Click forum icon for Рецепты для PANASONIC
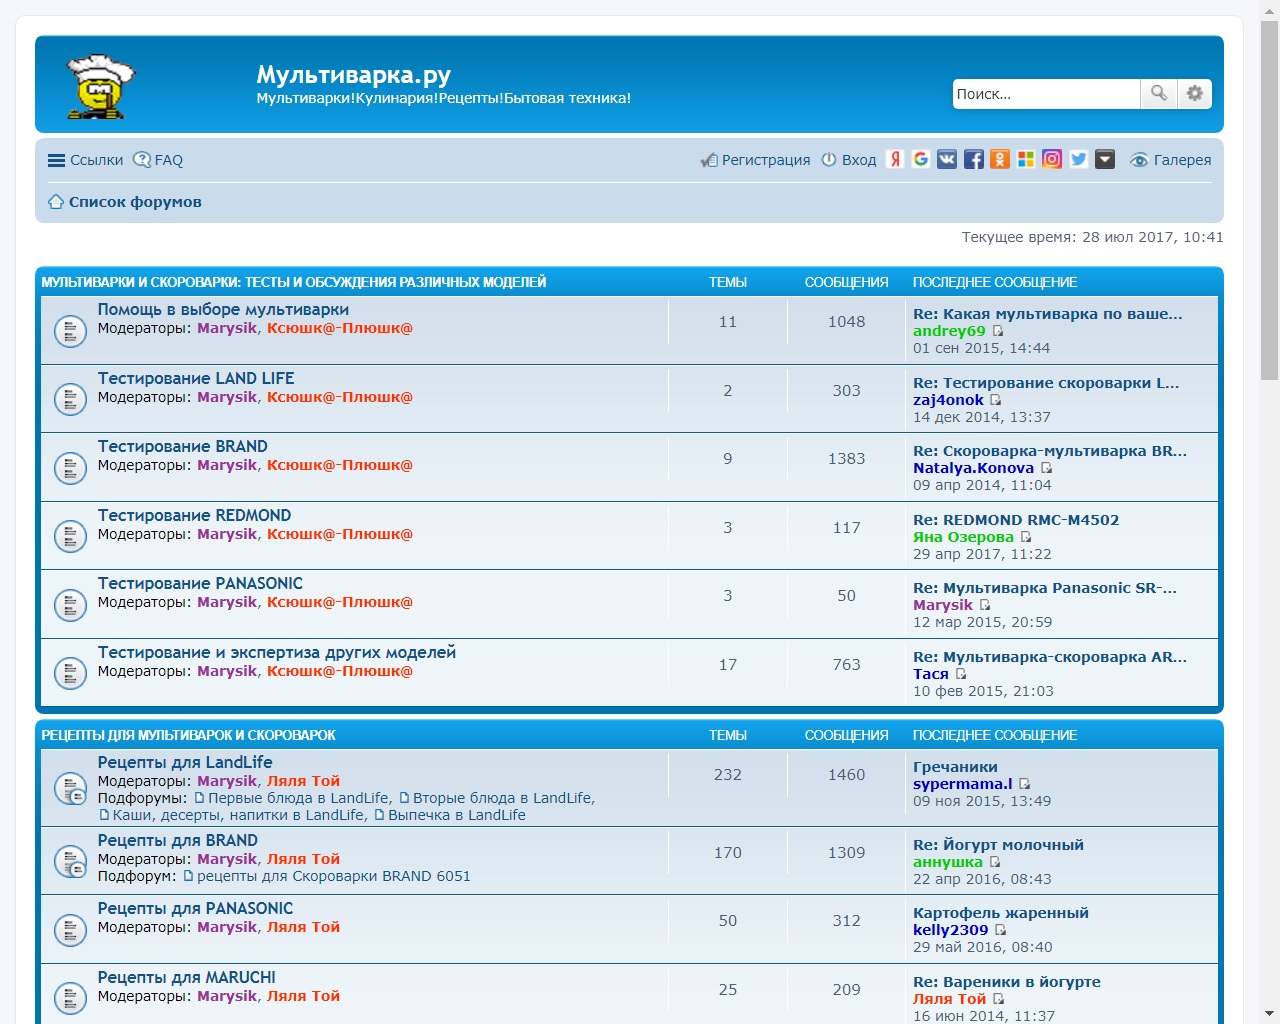 (70, 929)
